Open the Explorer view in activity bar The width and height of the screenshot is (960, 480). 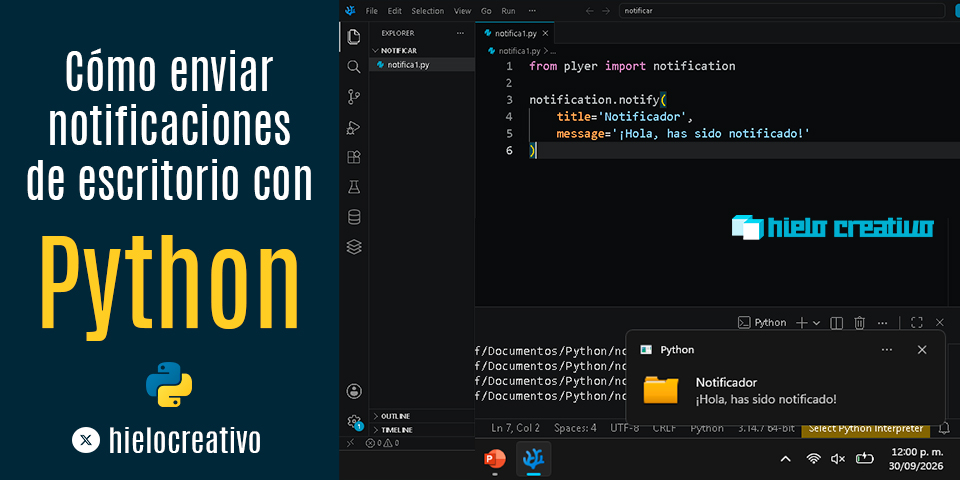click(354, 37)
